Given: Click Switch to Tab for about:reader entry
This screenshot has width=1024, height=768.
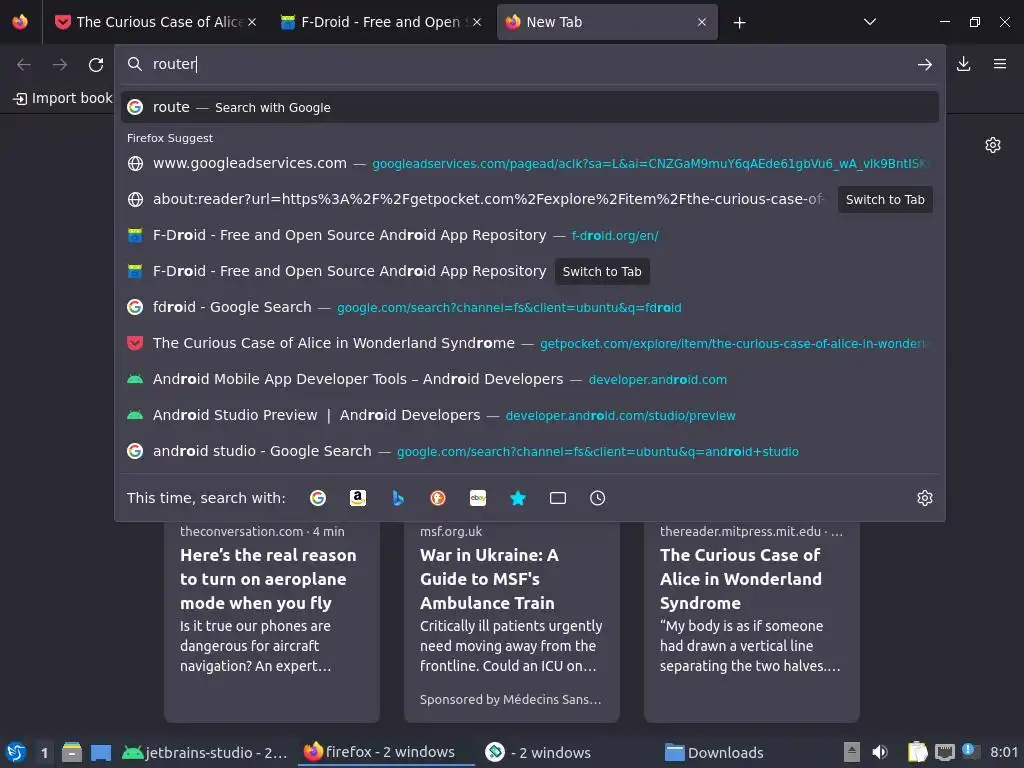Looking at the screenshot, I should coord(885,200).
